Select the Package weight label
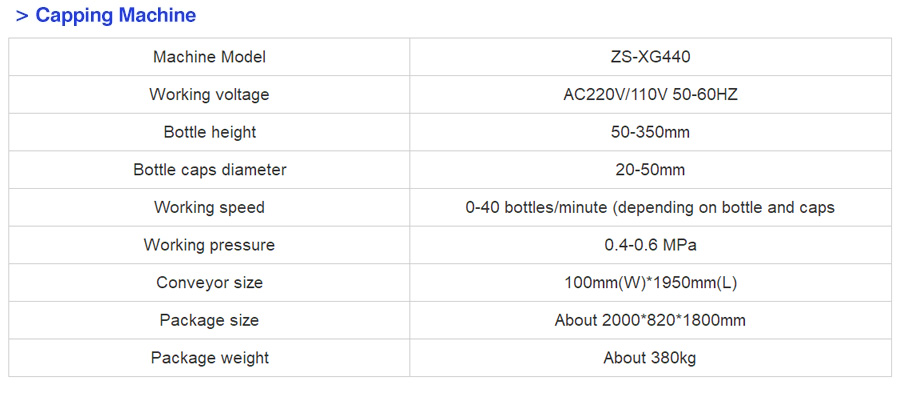The width and height of the screenshot is (900, 408). (209, 358)
